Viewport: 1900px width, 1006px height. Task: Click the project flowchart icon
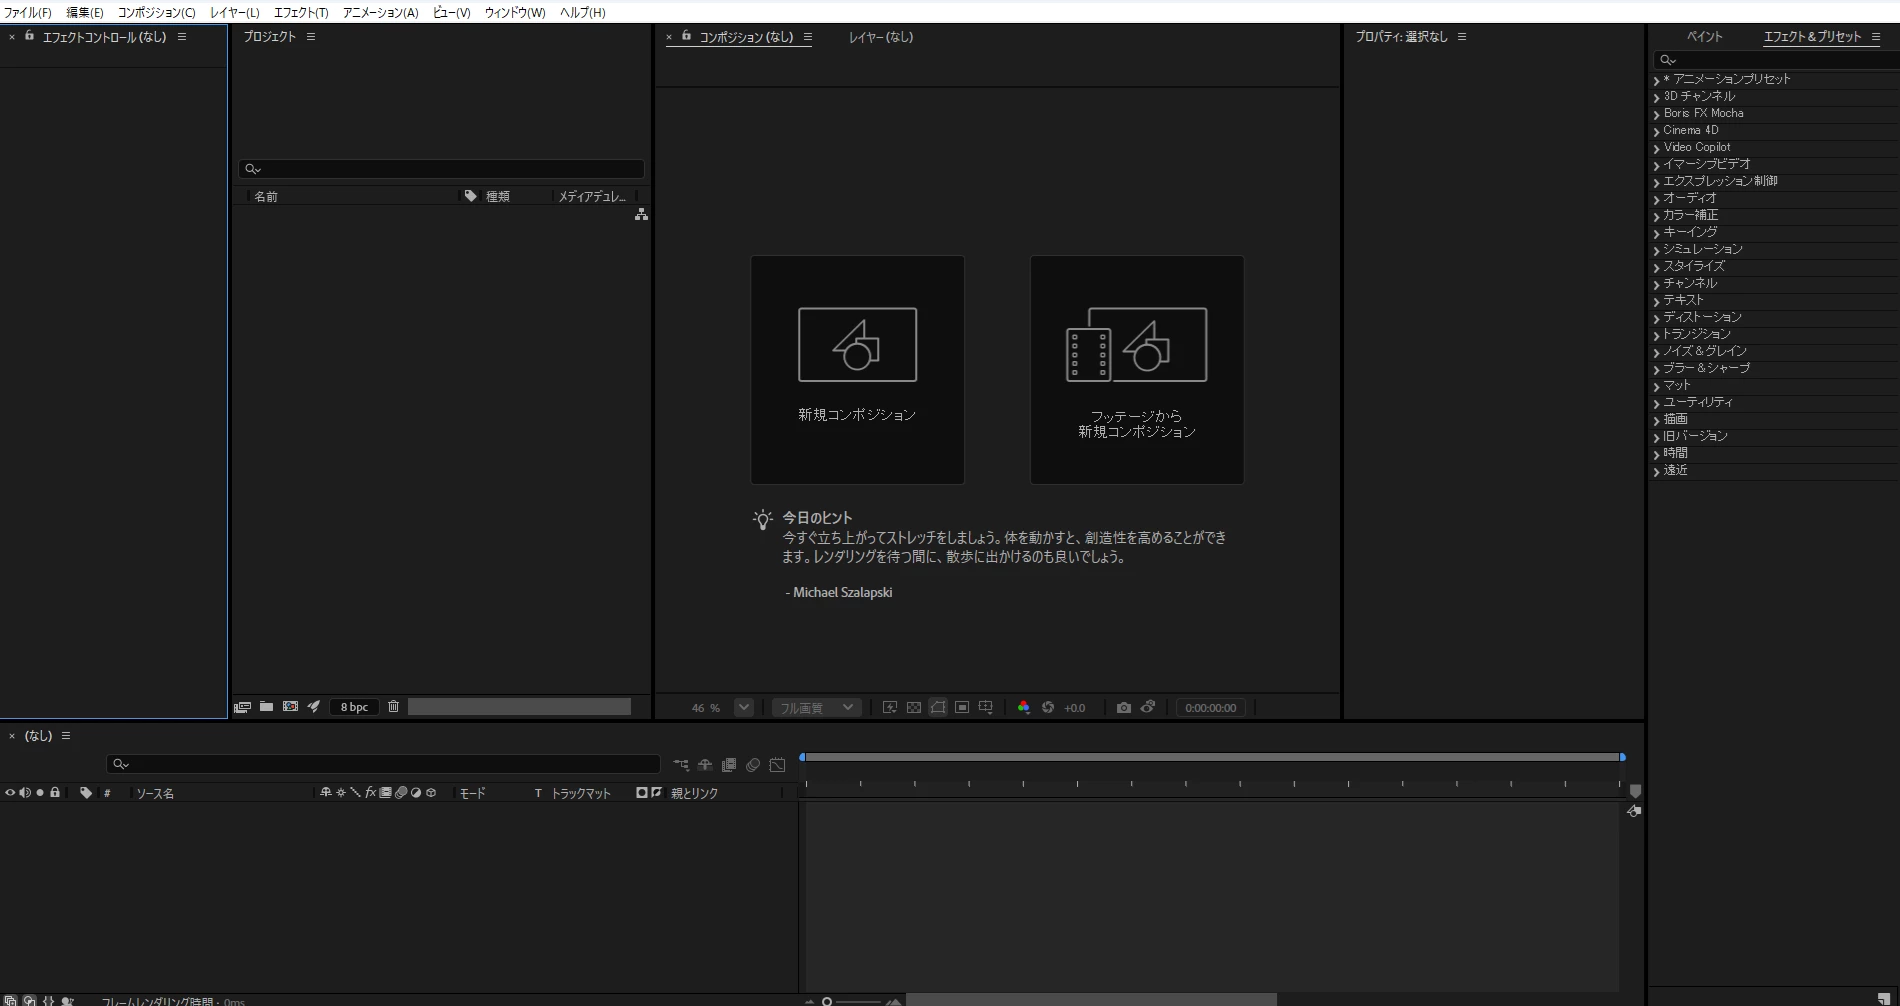(x=641, y=215)
